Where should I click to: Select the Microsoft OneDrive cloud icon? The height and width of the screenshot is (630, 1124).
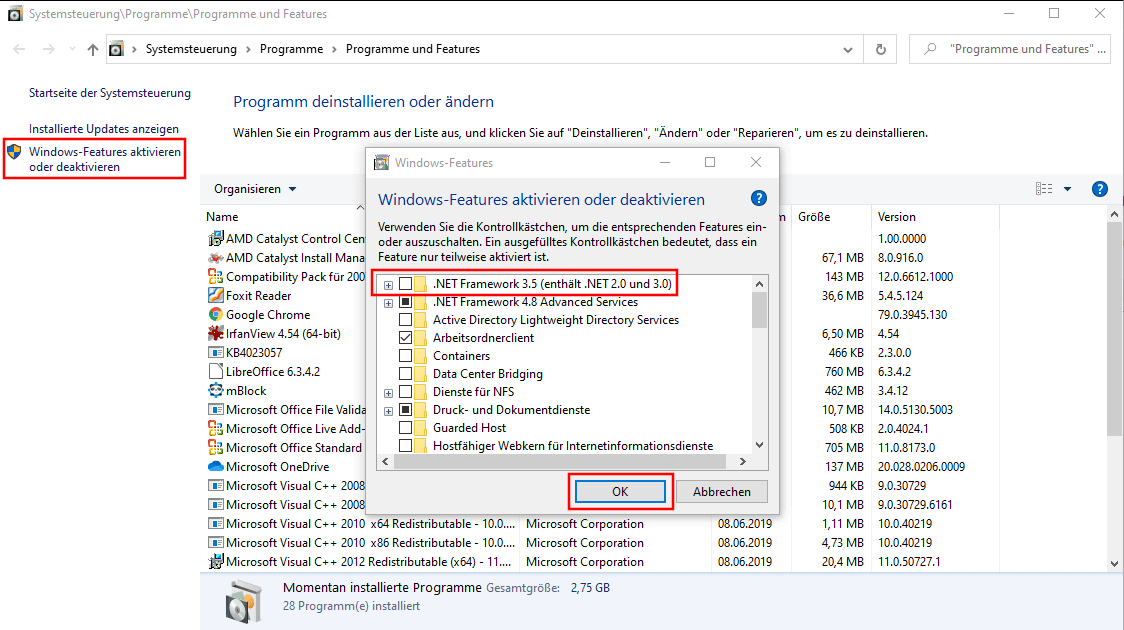point(215,467)
